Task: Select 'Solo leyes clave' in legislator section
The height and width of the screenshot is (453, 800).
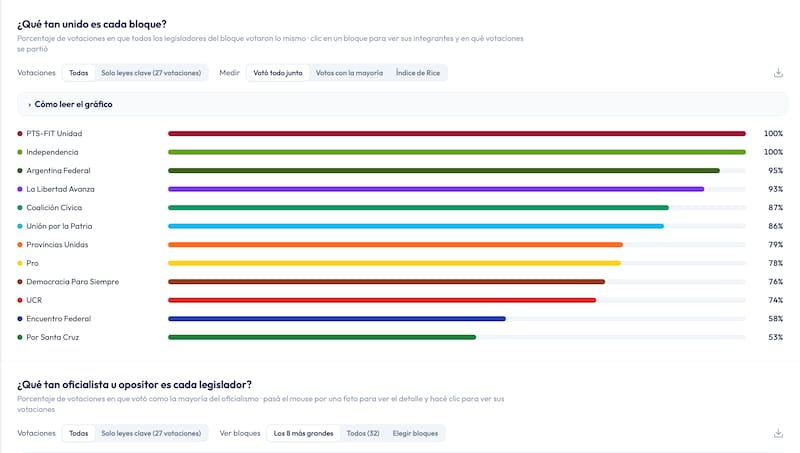Action: [151, 433]
